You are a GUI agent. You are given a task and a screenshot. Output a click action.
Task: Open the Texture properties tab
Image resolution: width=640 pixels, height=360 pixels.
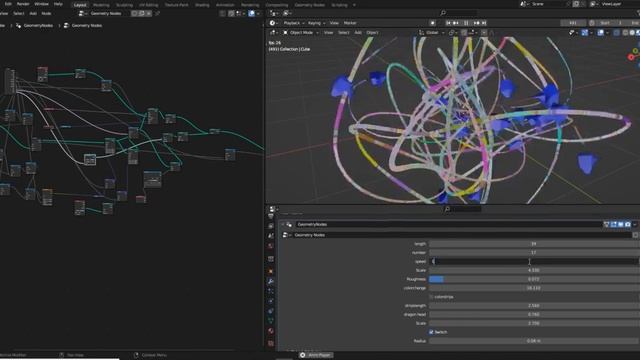pyautogui.click(x=271, y=343)
